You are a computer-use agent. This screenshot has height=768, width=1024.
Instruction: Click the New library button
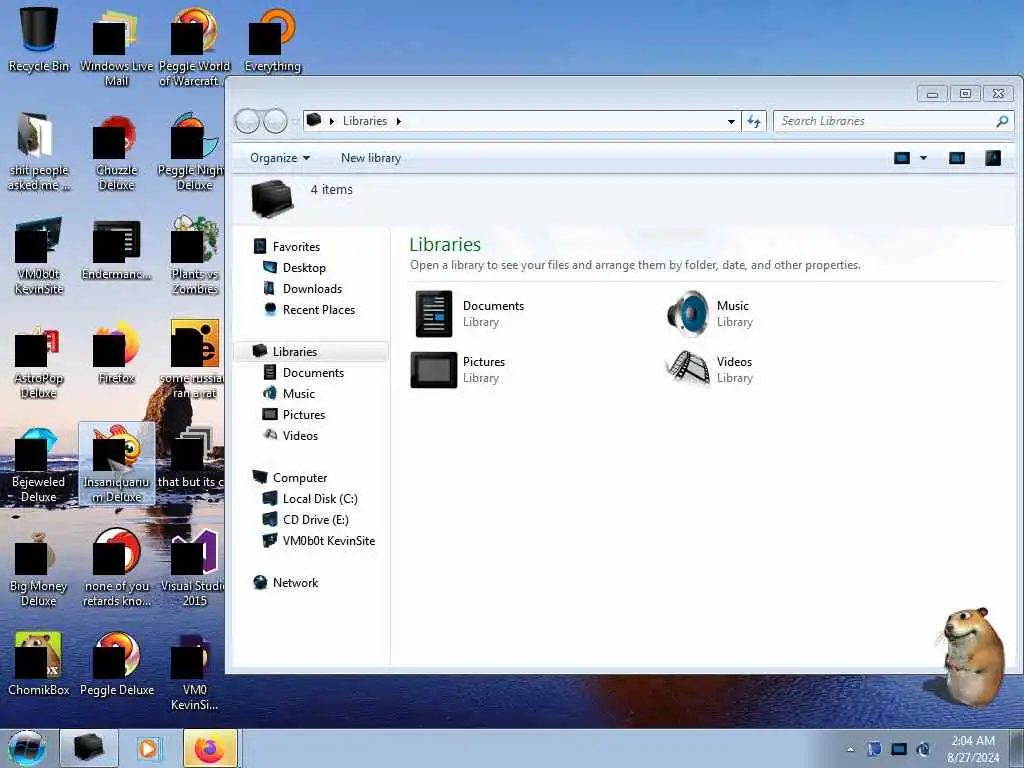pyautogui.click(x=371, y=158)
